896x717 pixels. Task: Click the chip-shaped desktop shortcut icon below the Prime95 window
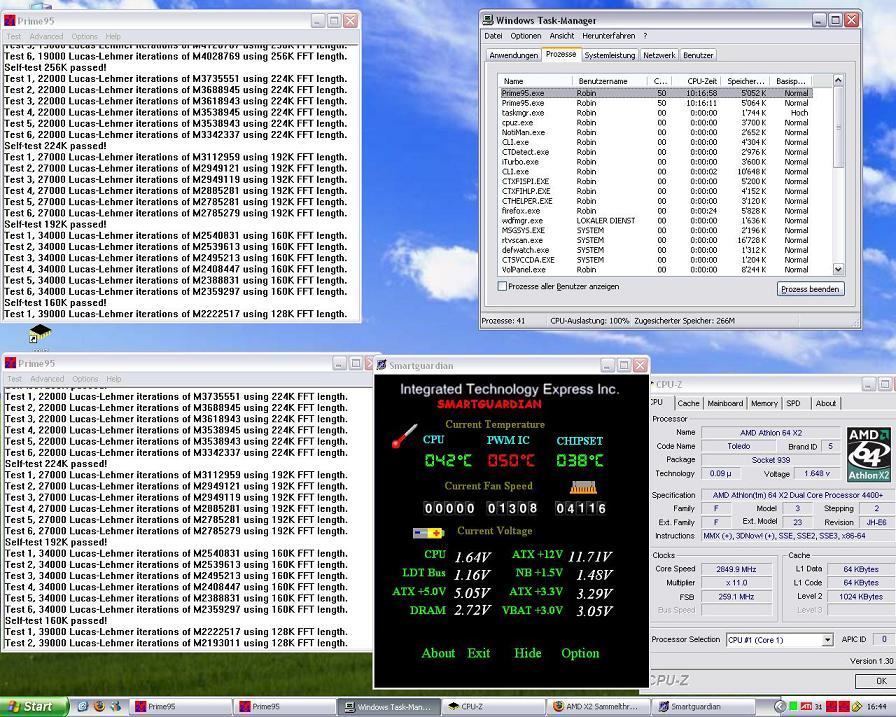tap(40, 334)
